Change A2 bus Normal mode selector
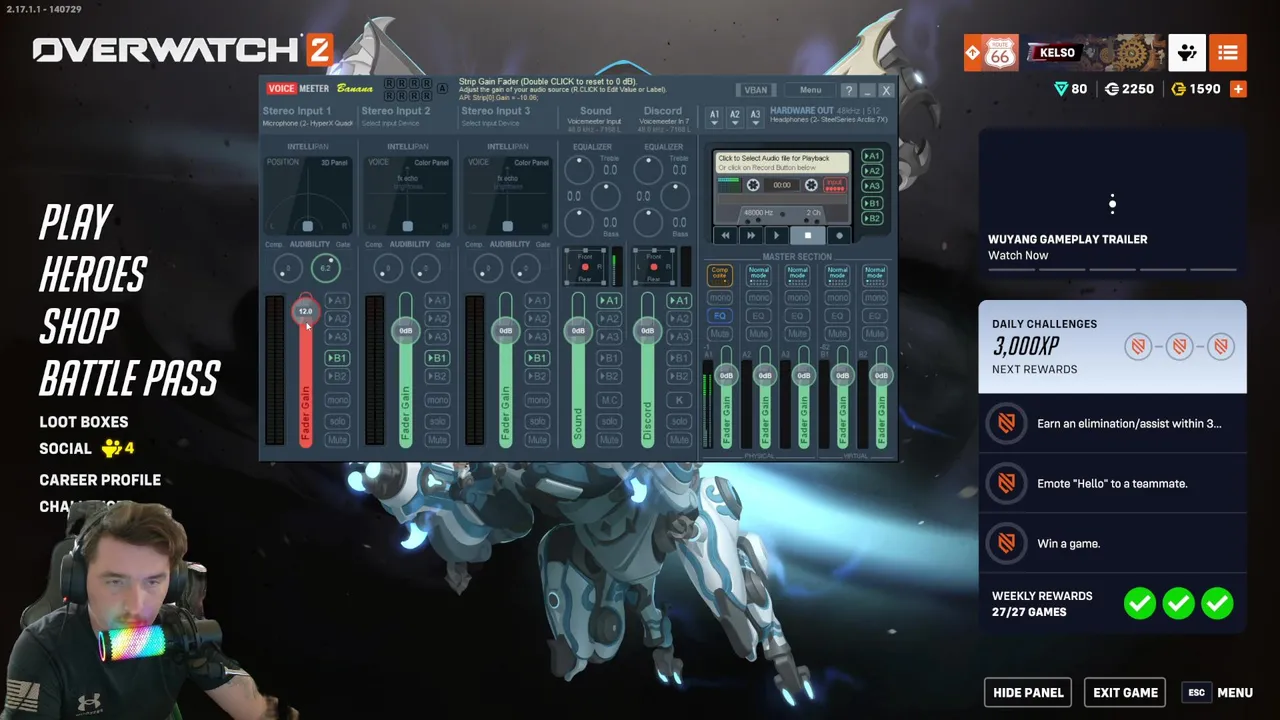This screenshot has height=720, width=1280. point(758,273)
